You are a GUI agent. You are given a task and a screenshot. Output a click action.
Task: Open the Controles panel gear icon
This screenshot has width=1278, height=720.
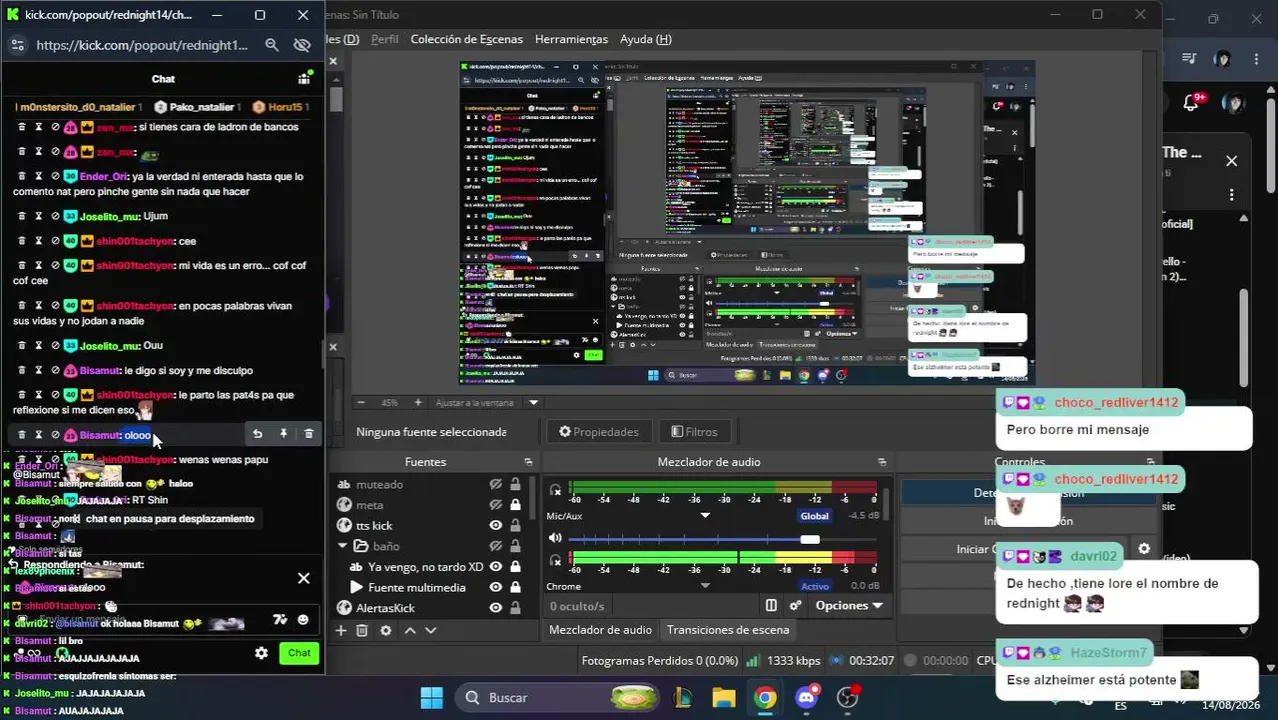(x=1144, y=549)
